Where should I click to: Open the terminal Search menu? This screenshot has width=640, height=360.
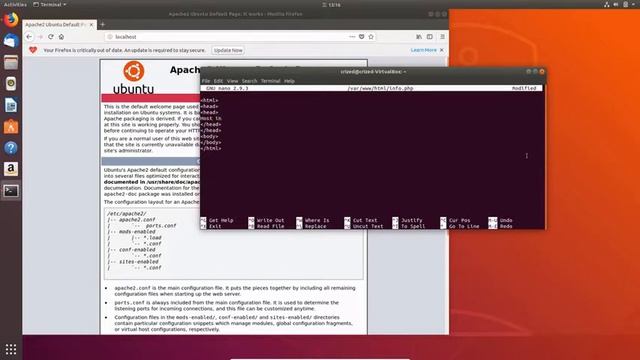pos(249,81)
